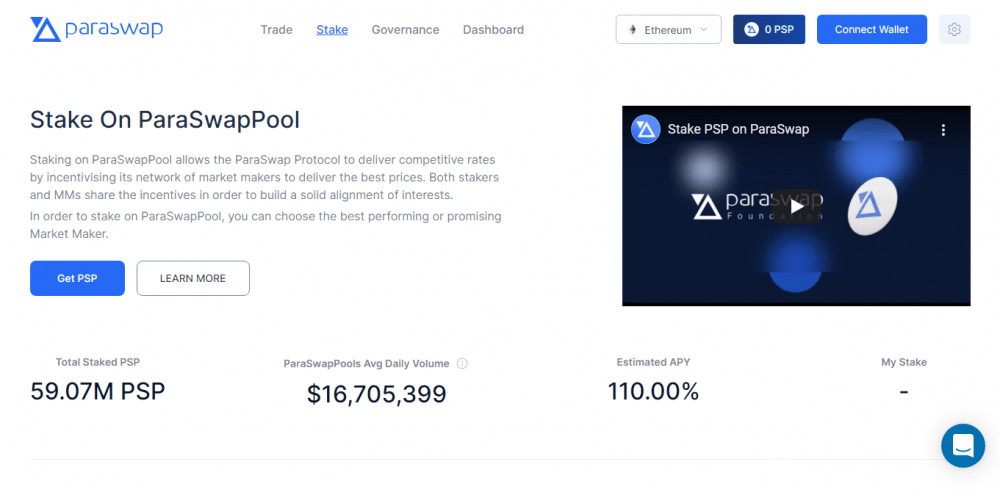
Task: Switch to the Dashboard tab
Action: [x=494, y=29]
